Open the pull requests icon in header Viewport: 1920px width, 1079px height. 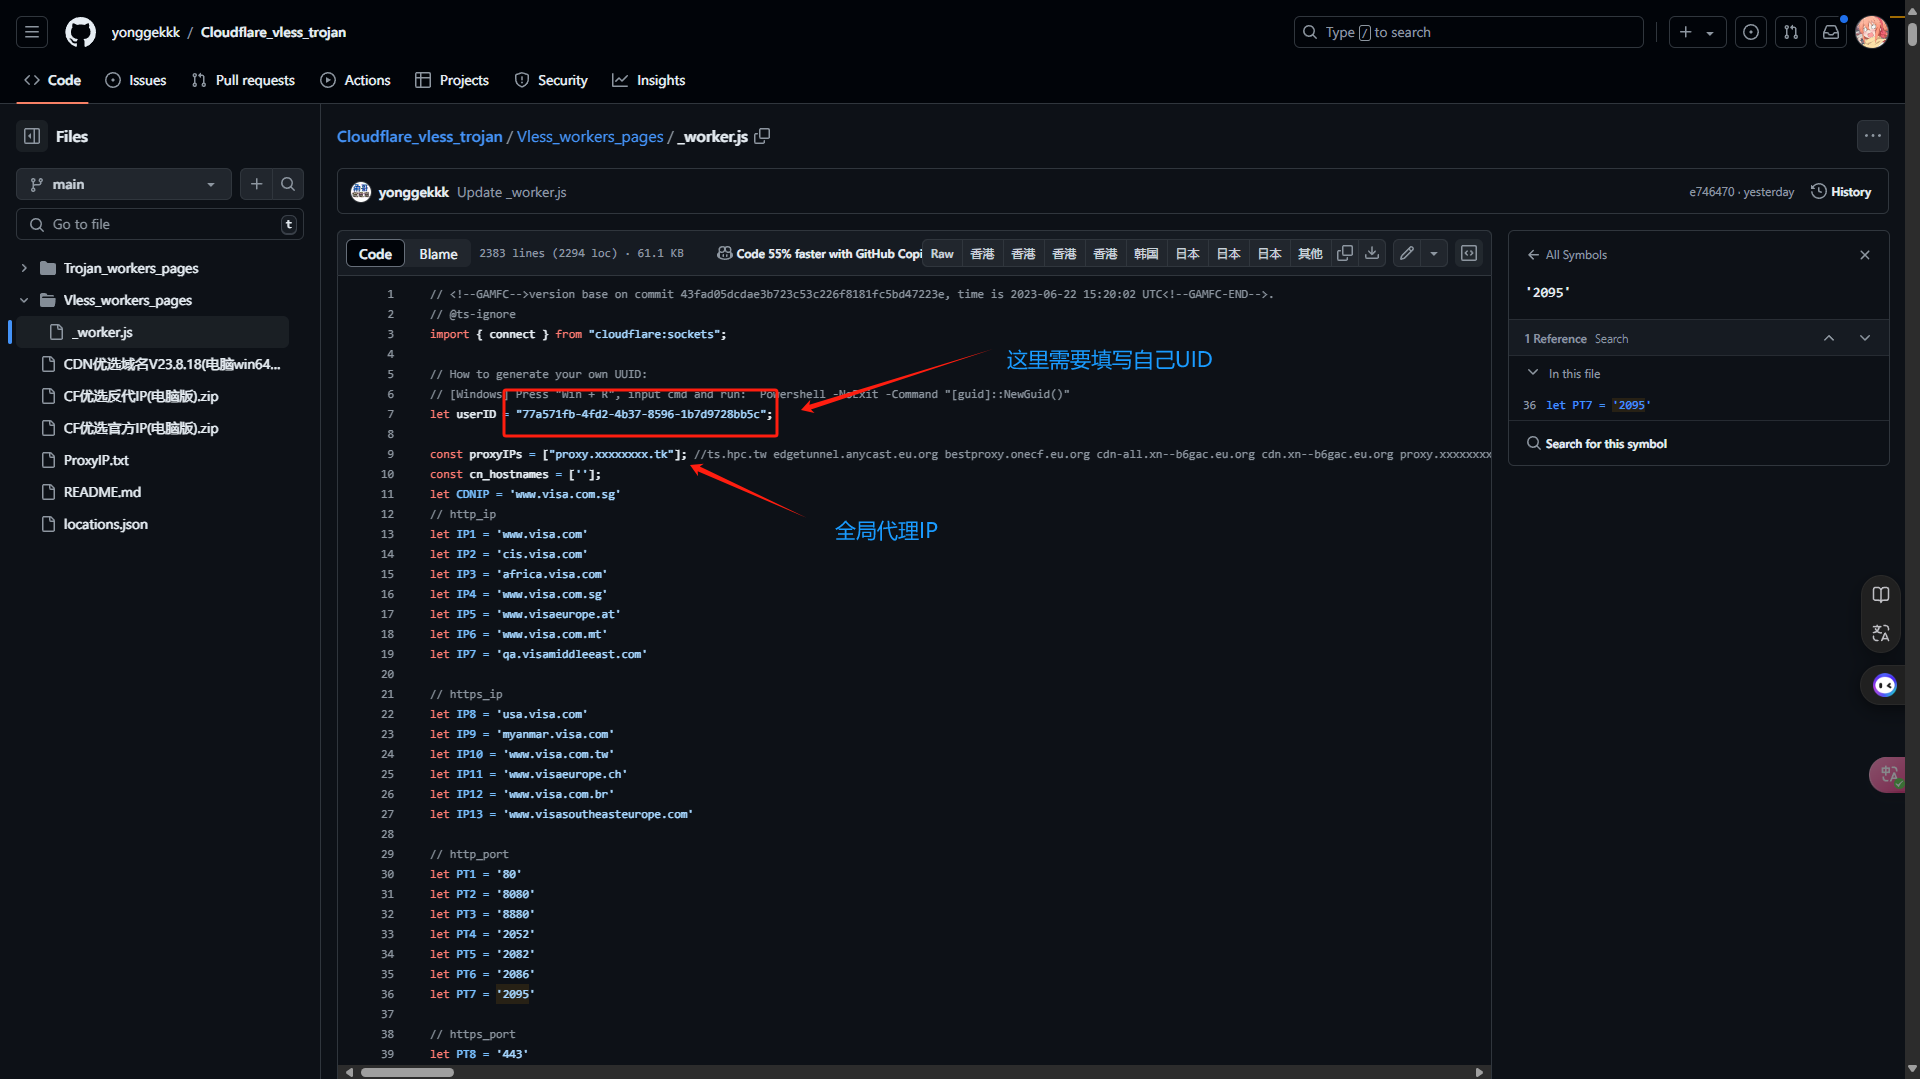pyautogui.click(x=1791, y=32)
